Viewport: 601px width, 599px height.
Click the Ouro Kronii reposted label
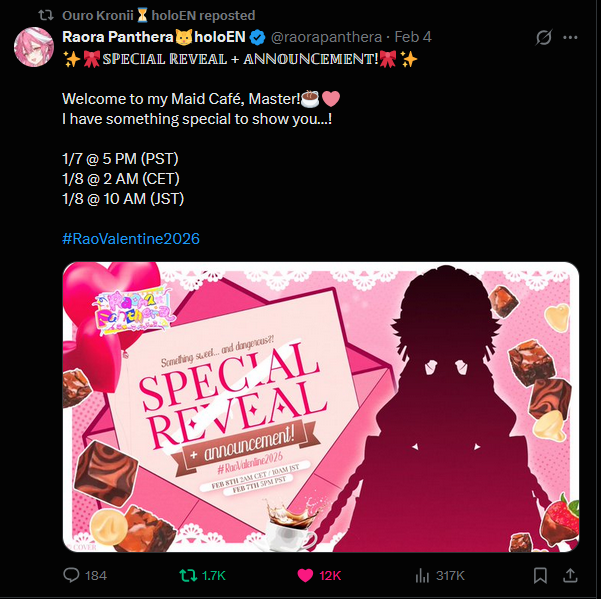point(159,15)
